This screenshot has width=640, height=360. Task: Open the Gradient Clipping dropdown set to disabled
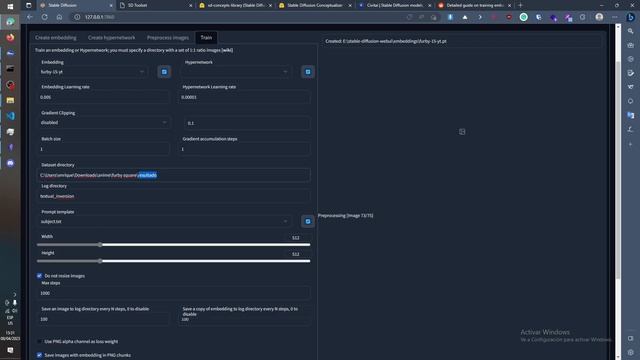click(104, 122)
